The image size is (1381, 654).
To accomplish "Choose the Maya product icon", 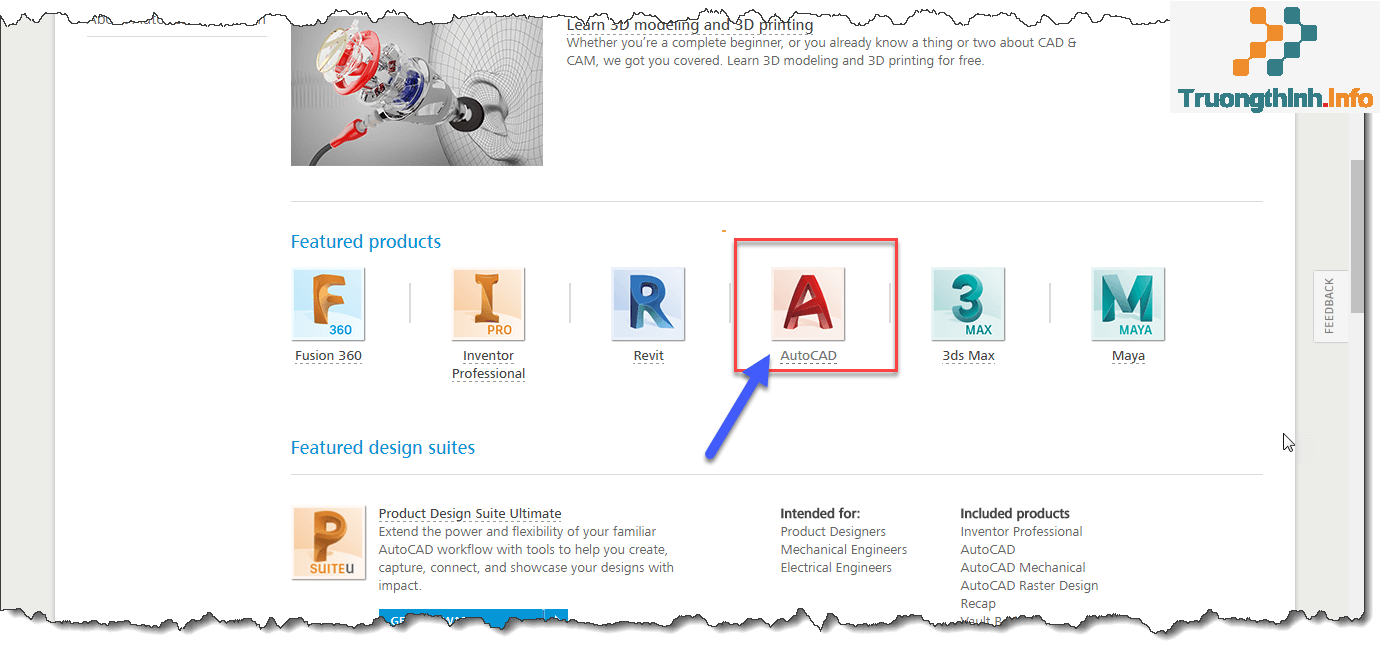I will [1128, 304].
